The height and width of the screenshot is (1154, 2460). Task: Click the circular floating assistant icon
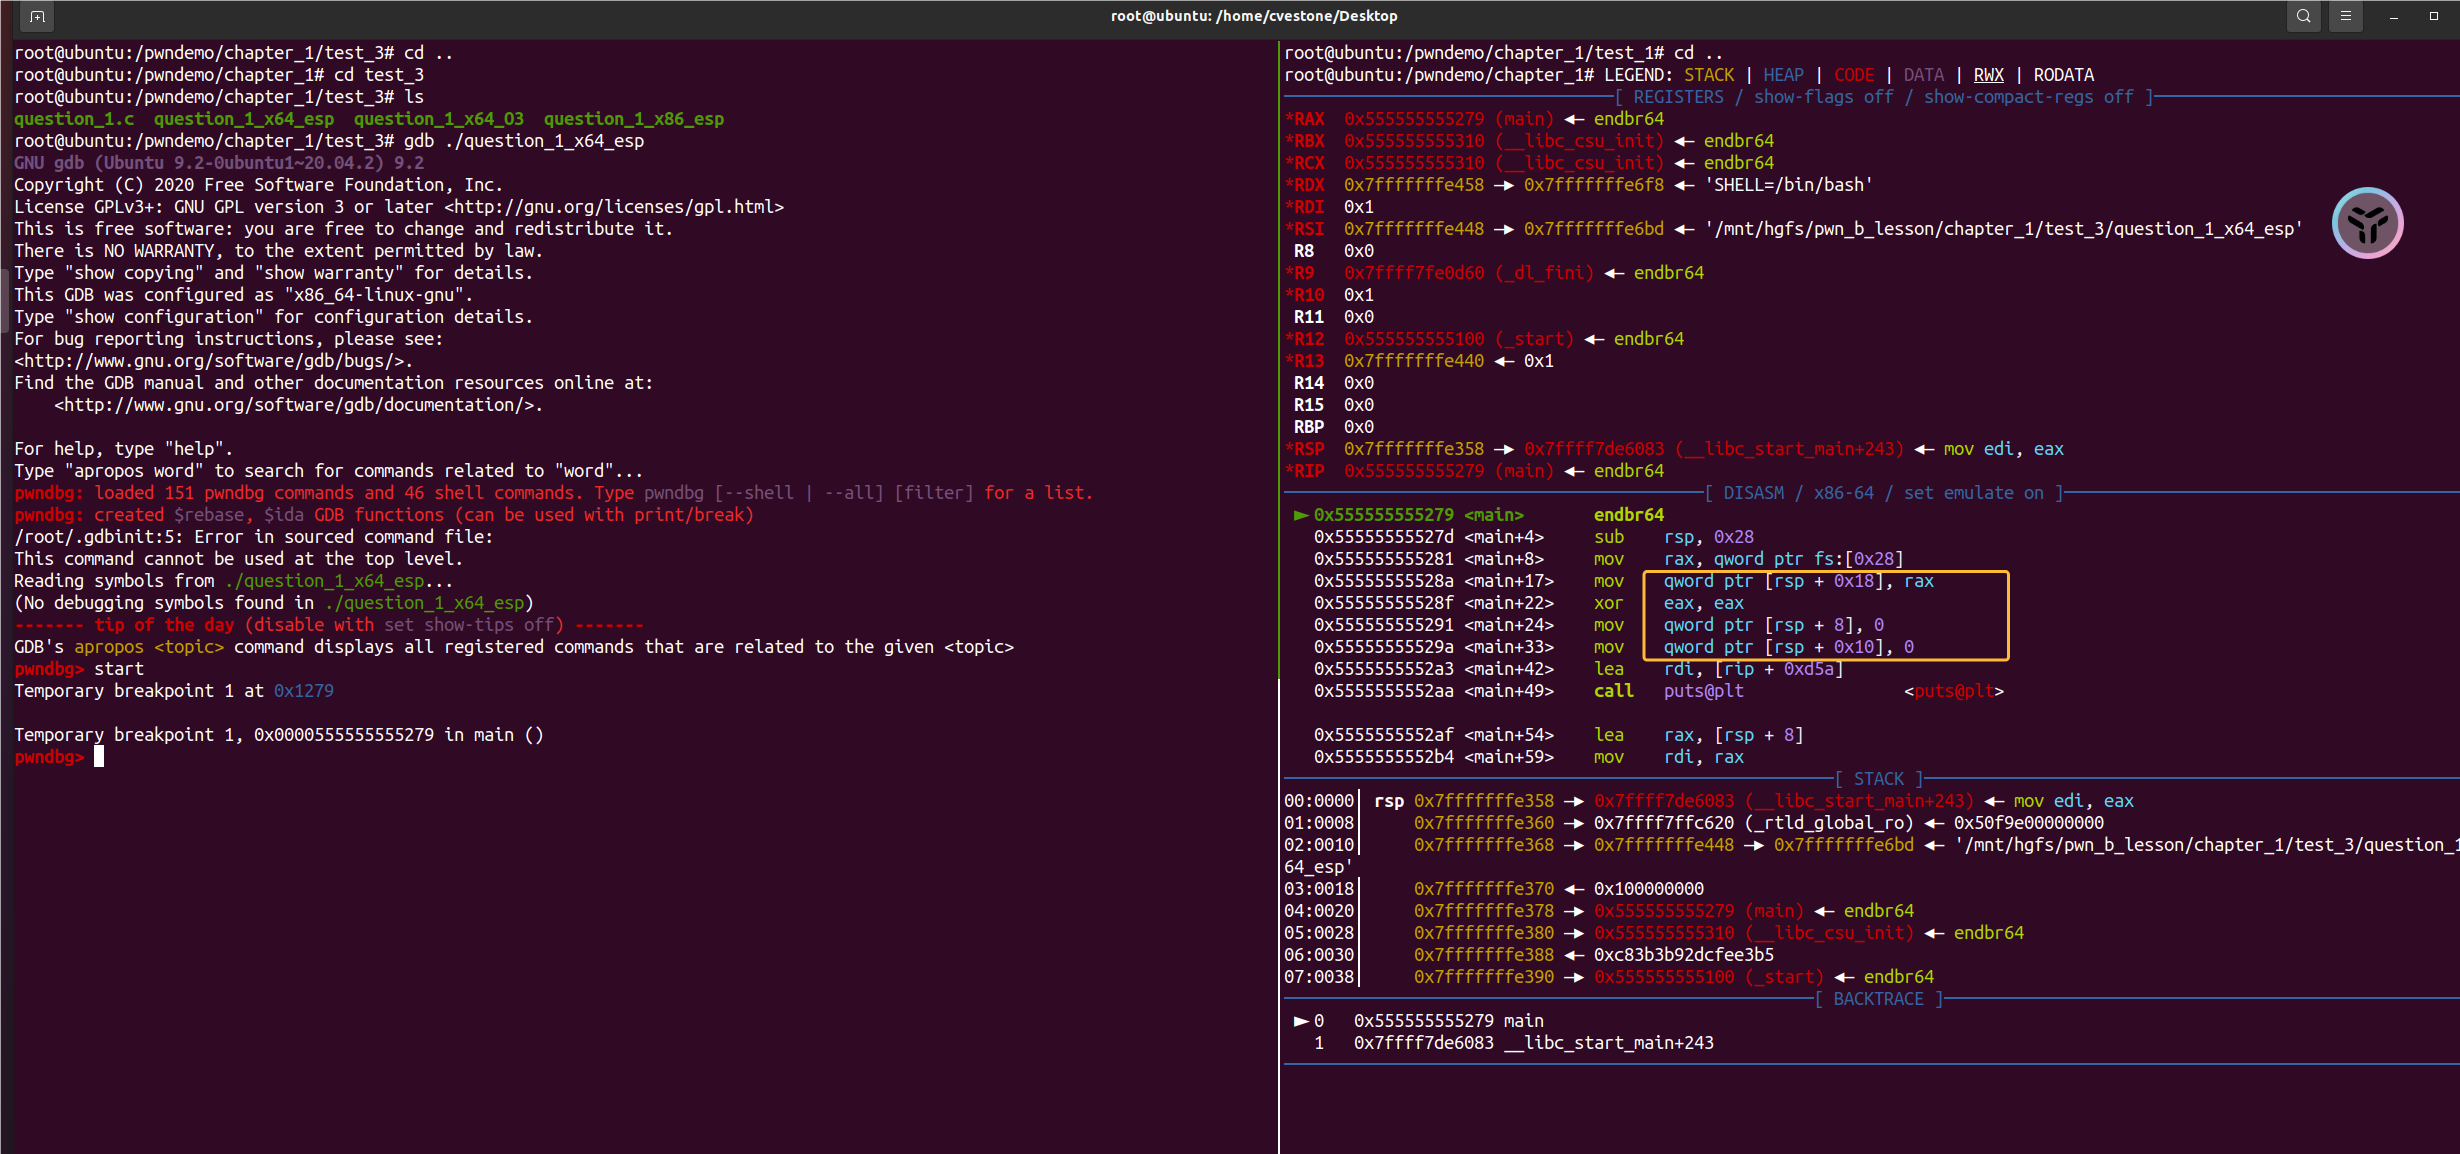click(2367, 223)
